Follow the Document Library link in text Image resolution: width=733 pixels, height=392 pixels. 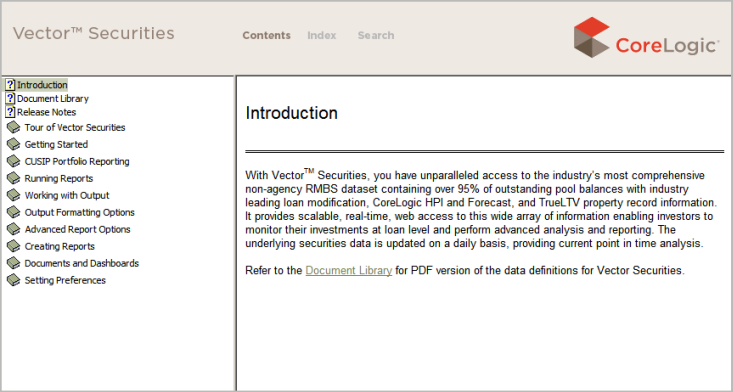click(349, 271)
